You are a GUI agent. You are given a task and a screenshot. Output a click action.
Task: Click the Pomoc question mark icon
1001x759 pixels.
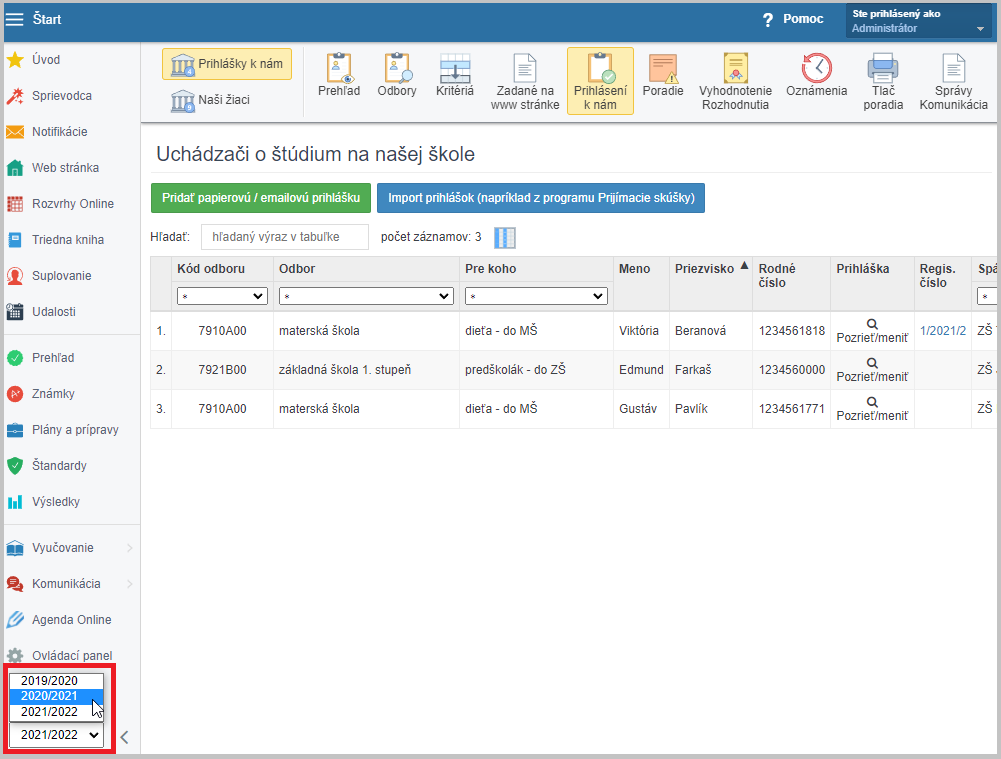click(768, 20)
